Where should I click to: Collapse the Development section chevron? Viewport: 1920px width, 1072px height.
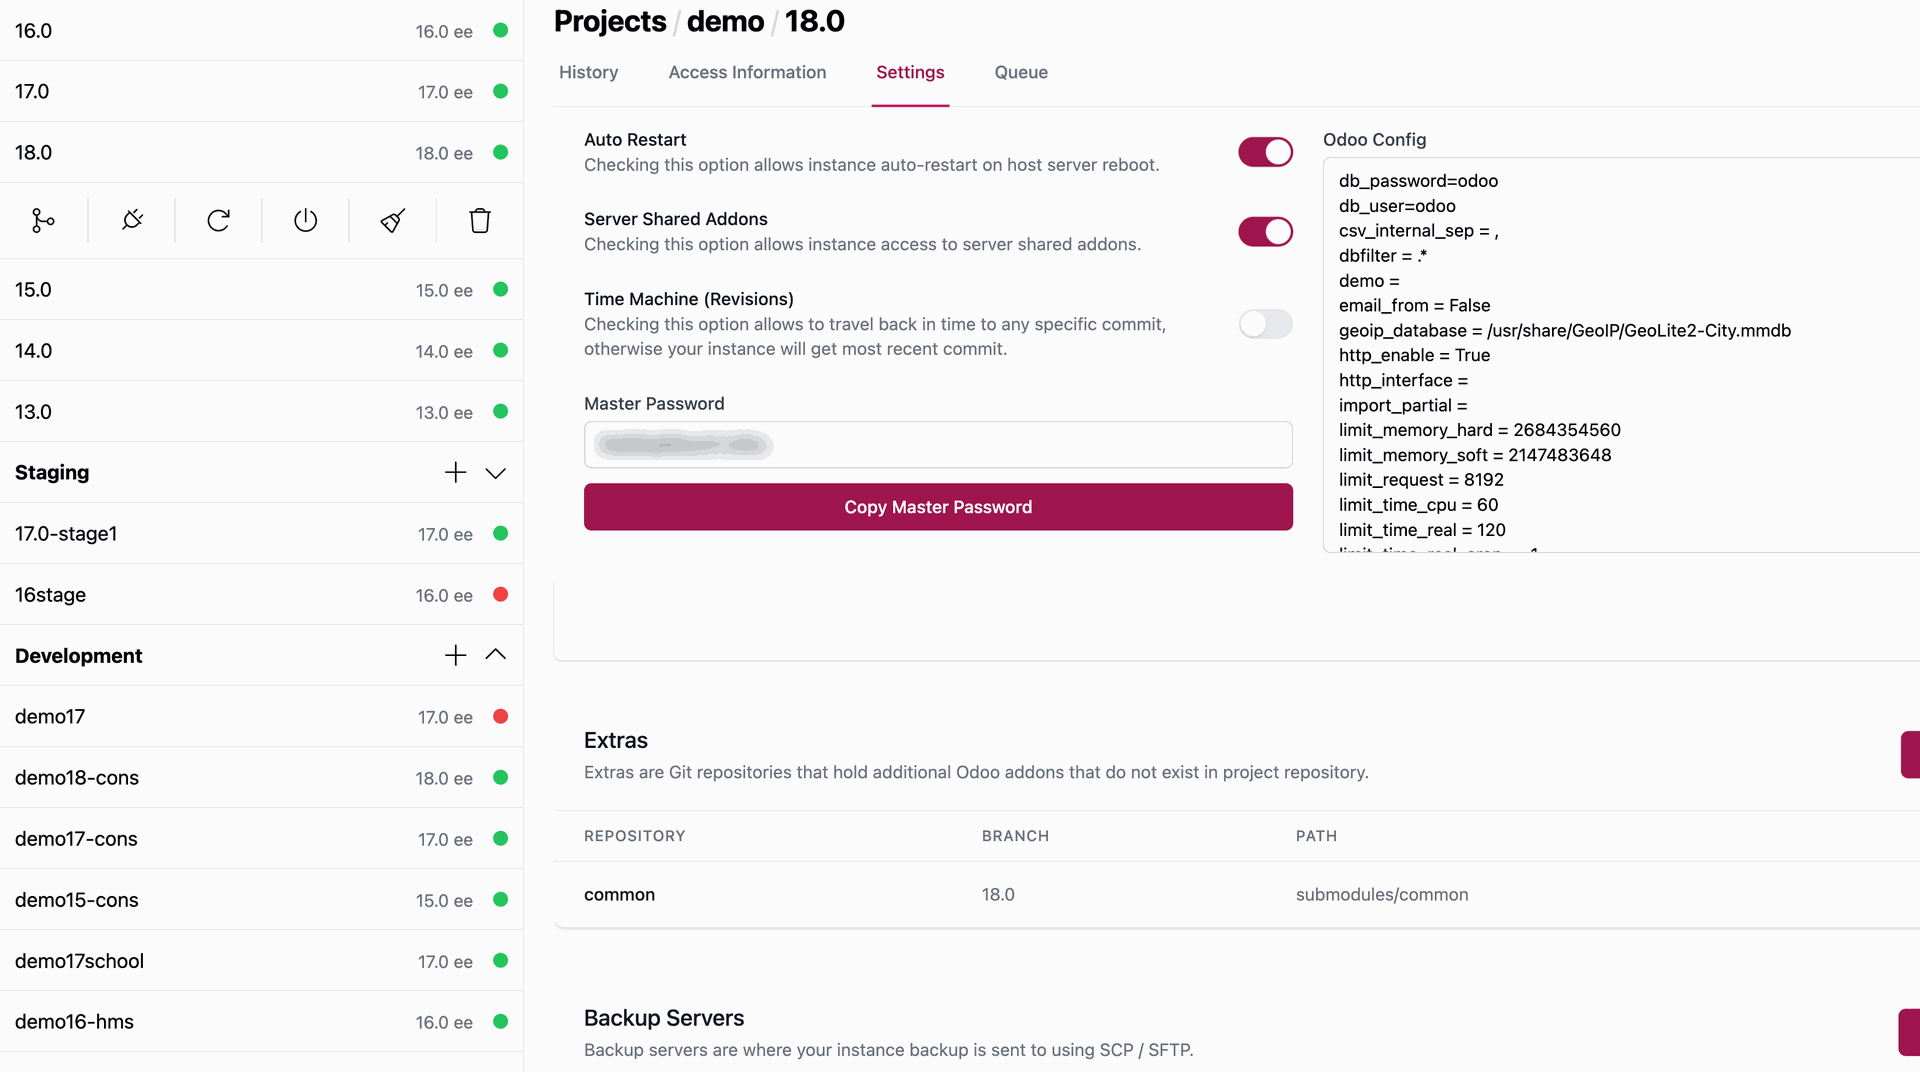[x=496, y=655]
